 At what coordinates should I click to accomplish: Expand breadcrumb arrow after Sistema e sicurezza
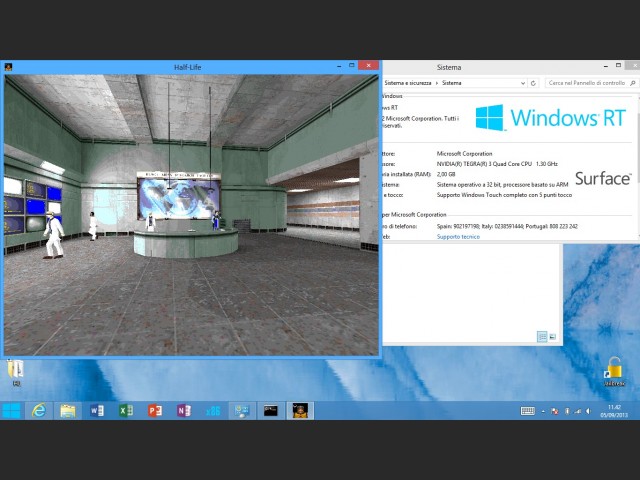436,83
